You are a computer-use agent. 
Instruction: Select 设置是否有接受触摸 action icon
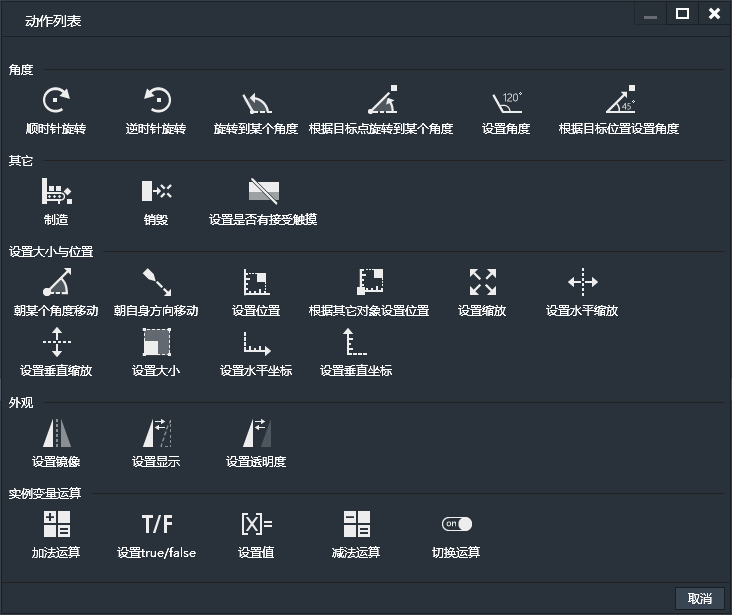263,191
